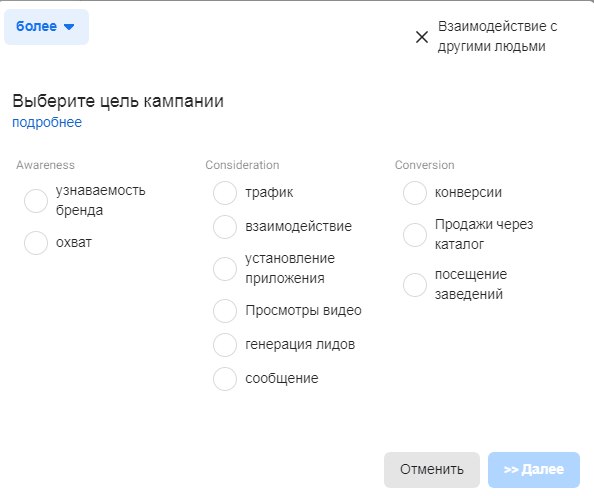Image resolution: width=594 pixels, height=496 pixels.
Task: Click the Отменить button
Action: click(x=432, y=469)
